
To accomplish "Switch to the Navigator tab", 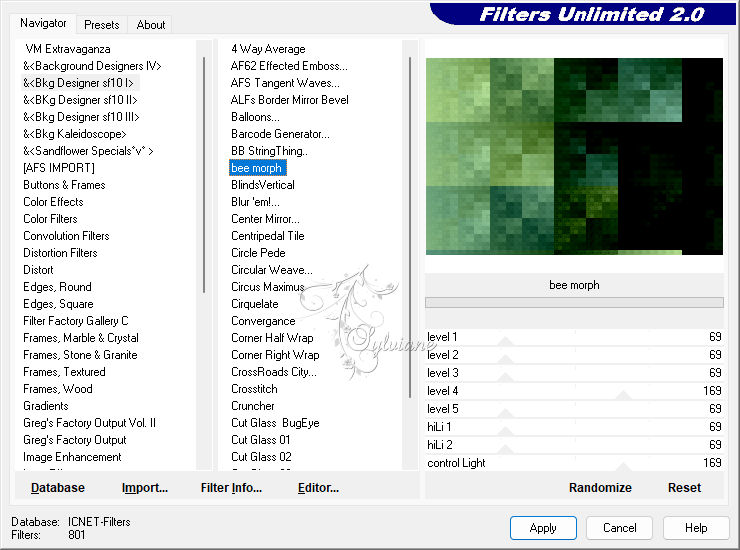I will click(x=43, y=23).
